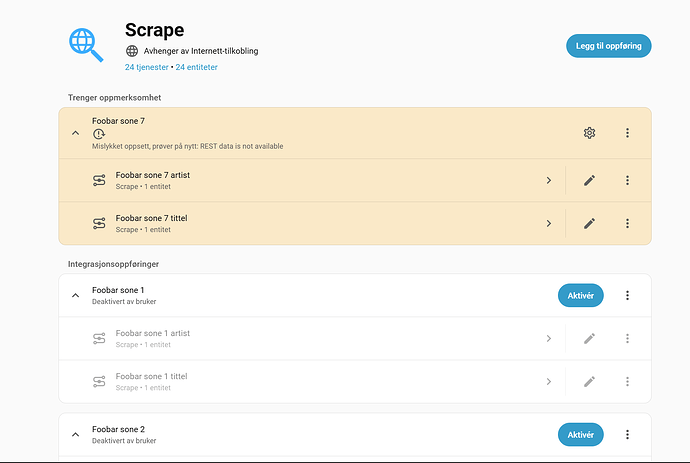Collapse the Foobar sone 1 entry
This screenshot has width=690, height=463.
(75, 295)
